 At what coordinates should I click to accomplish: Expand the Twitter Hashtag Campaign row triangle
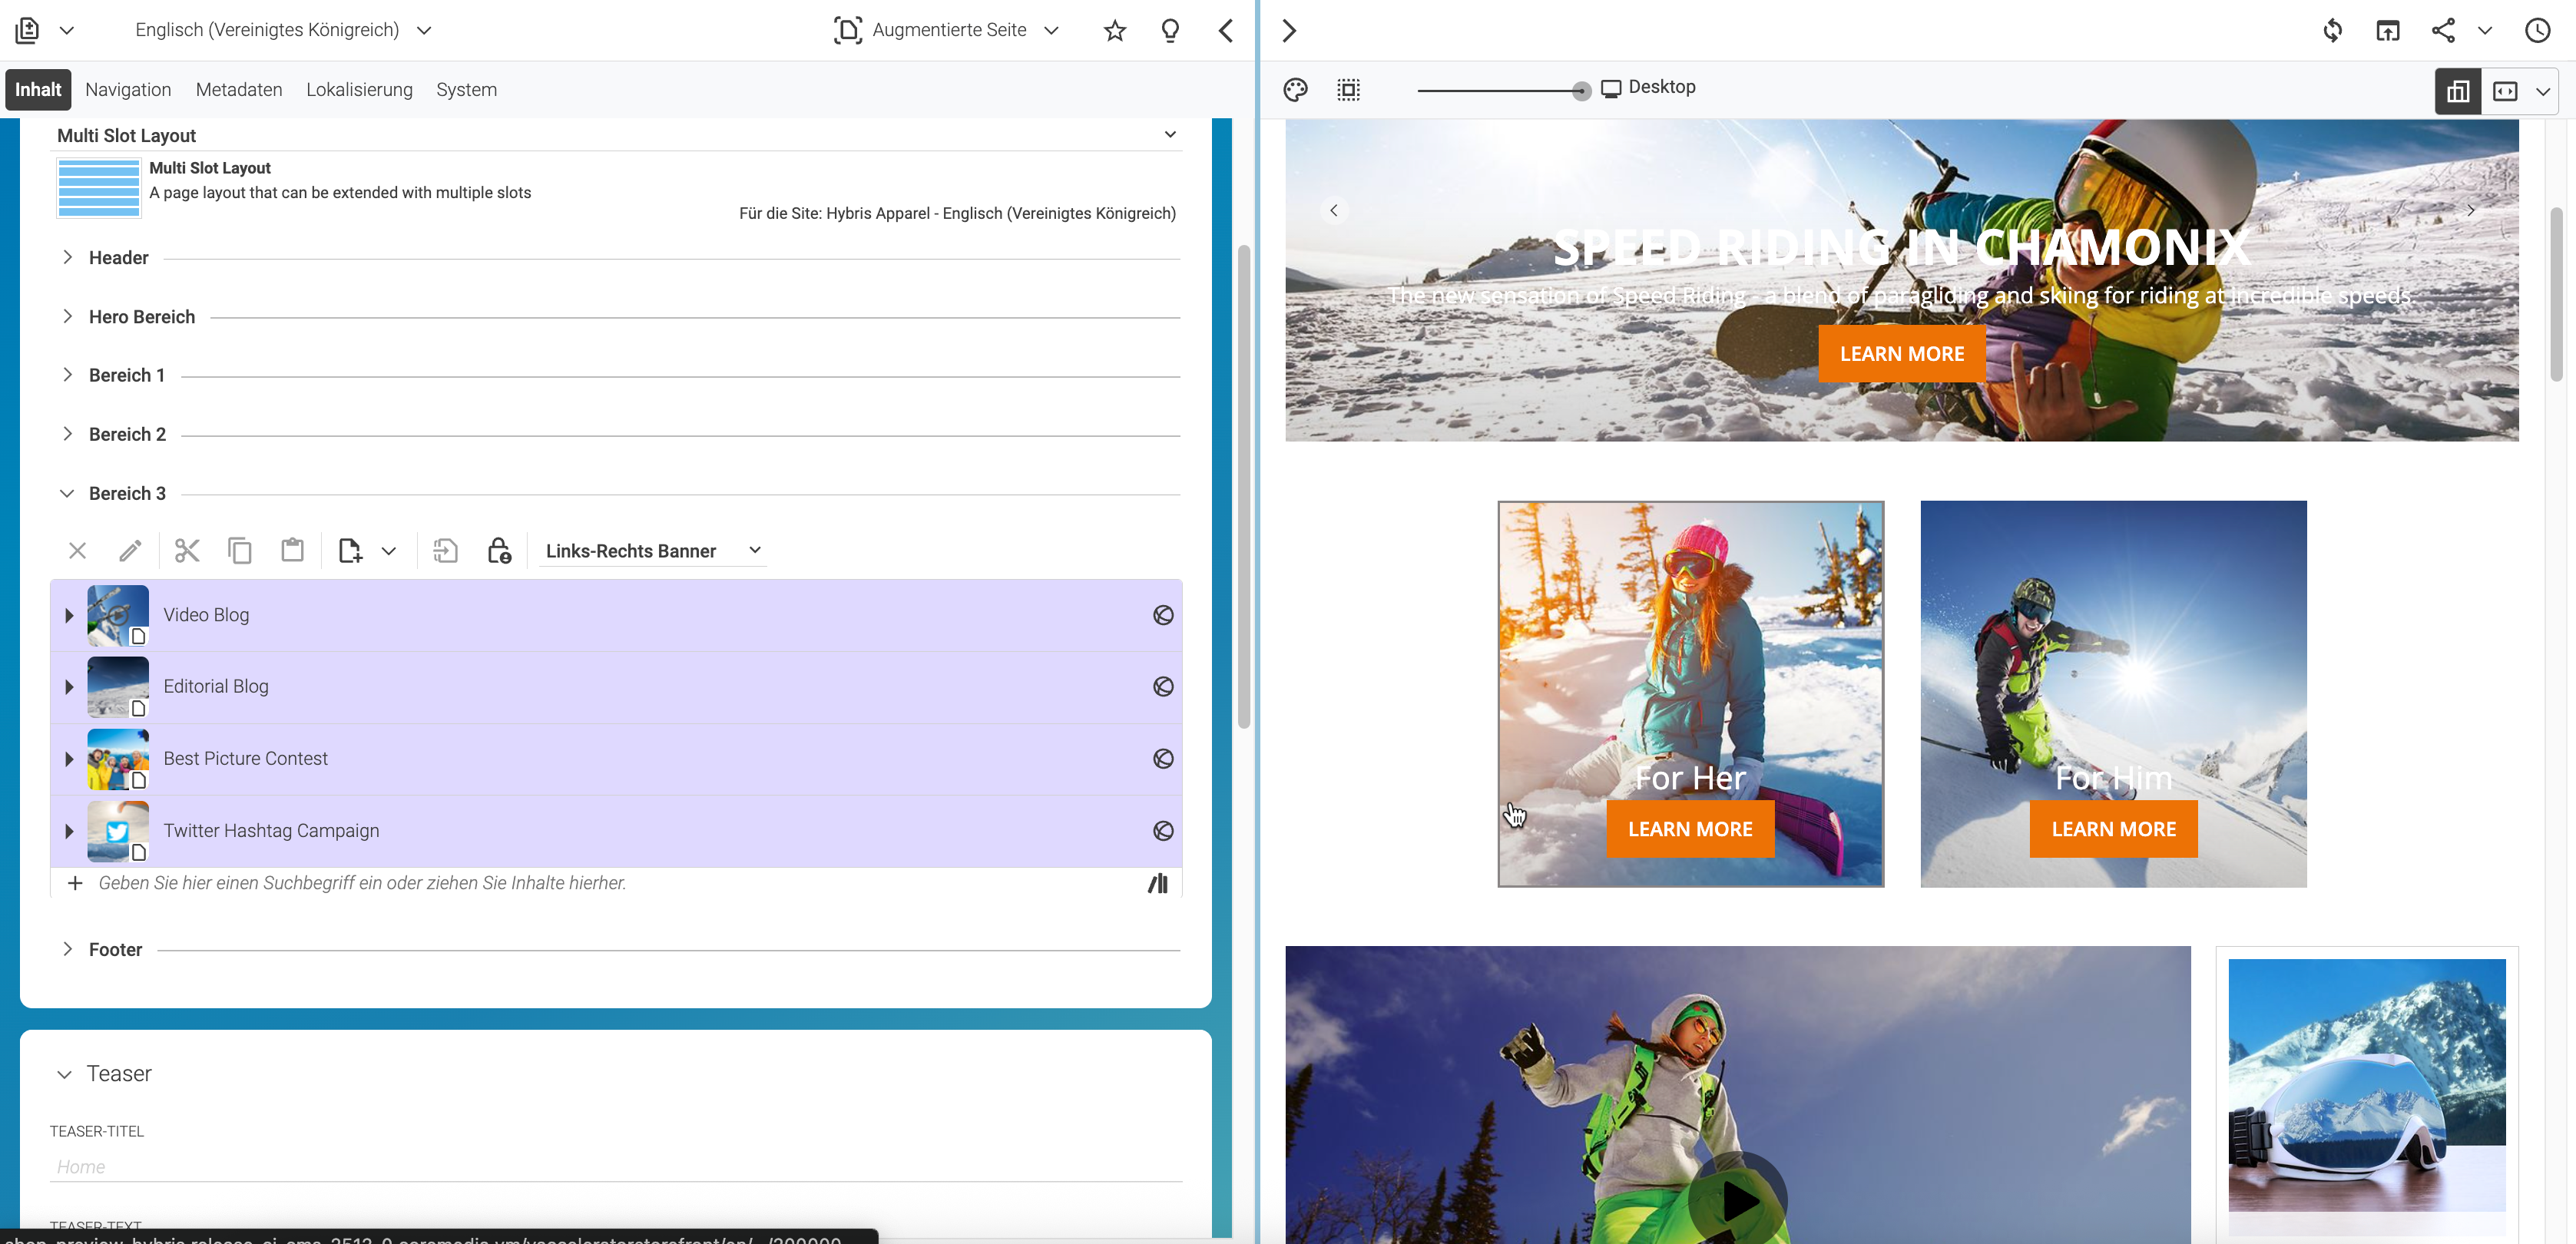point(69,831)
